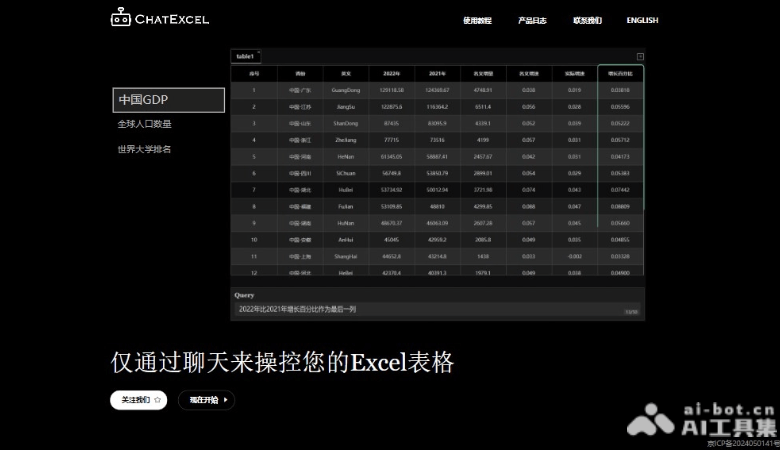Screen dimensions: 780x450
Task: Click the 关注我们 button
Action: tap(139, 400)
